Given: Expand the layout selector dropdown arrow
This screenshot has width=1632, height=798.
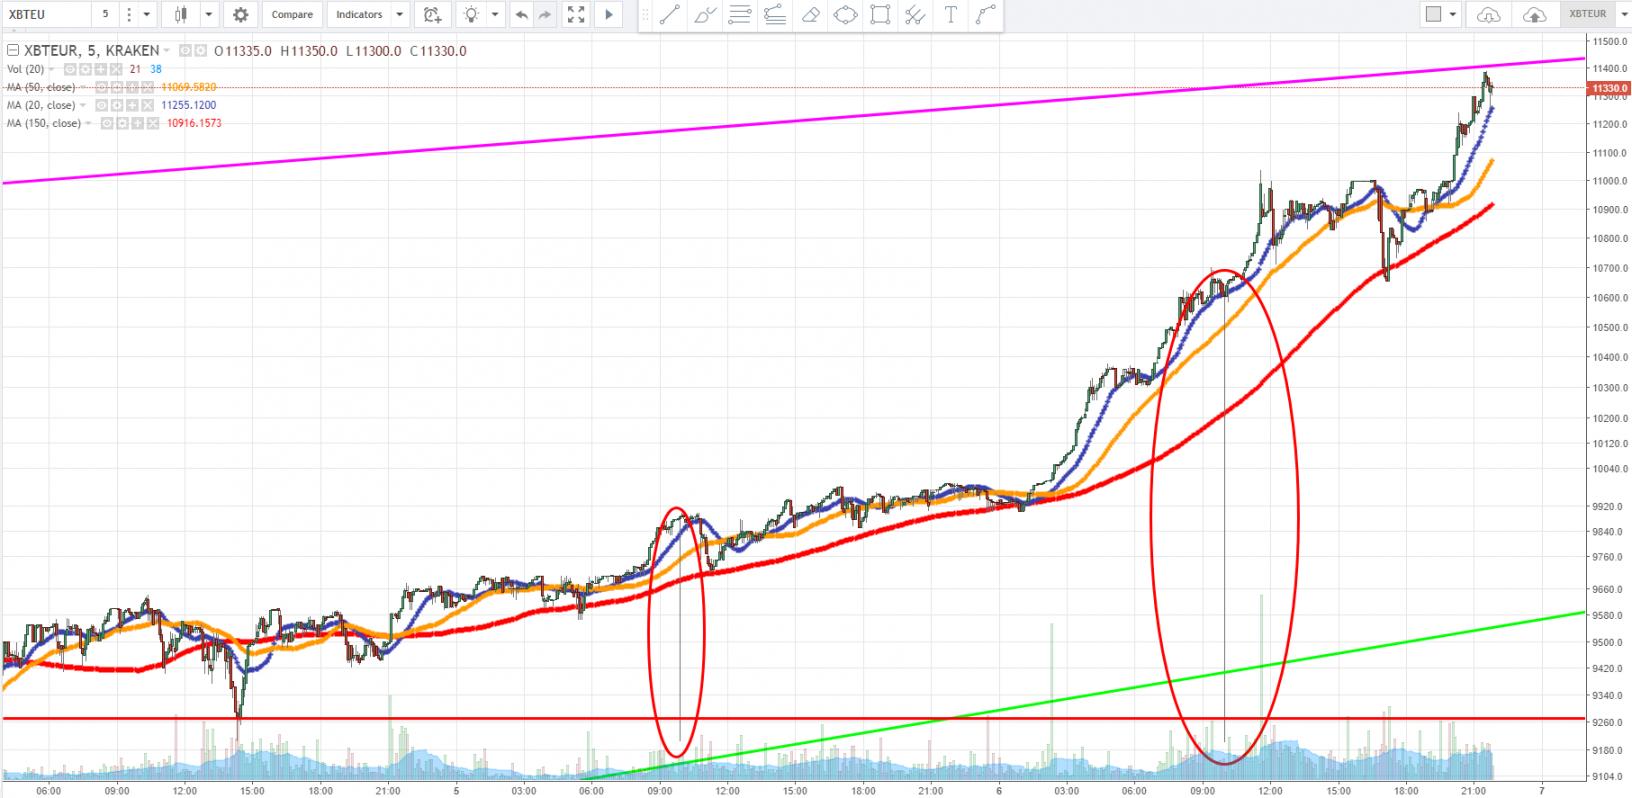Looking at the screenshot, I should [x=1453, y=14].
